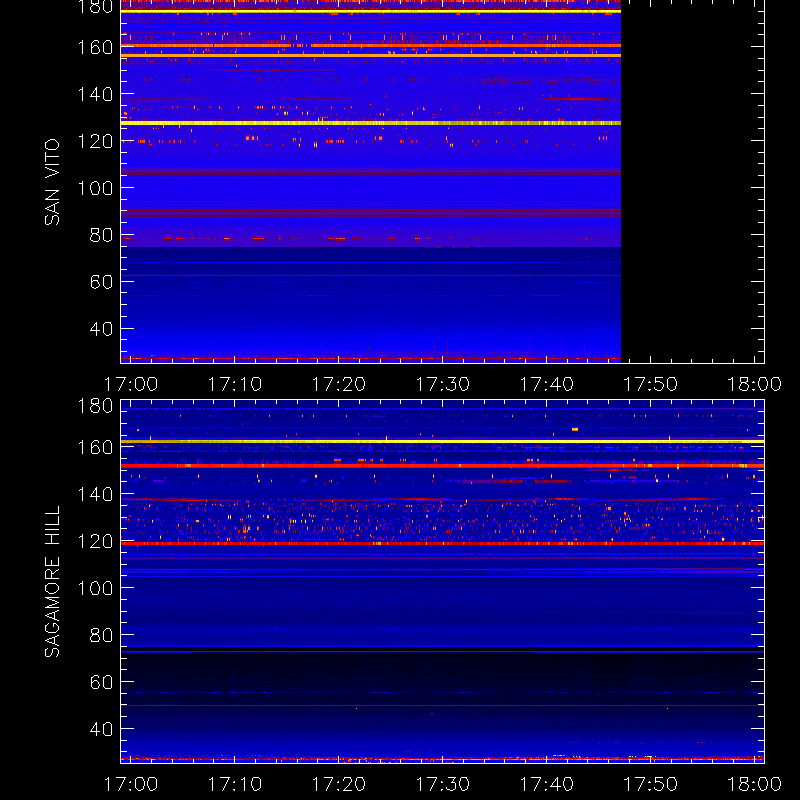Click 17:20 time label beneath San Vito plot
Screen dimensions: 800x800
[339, 384]
